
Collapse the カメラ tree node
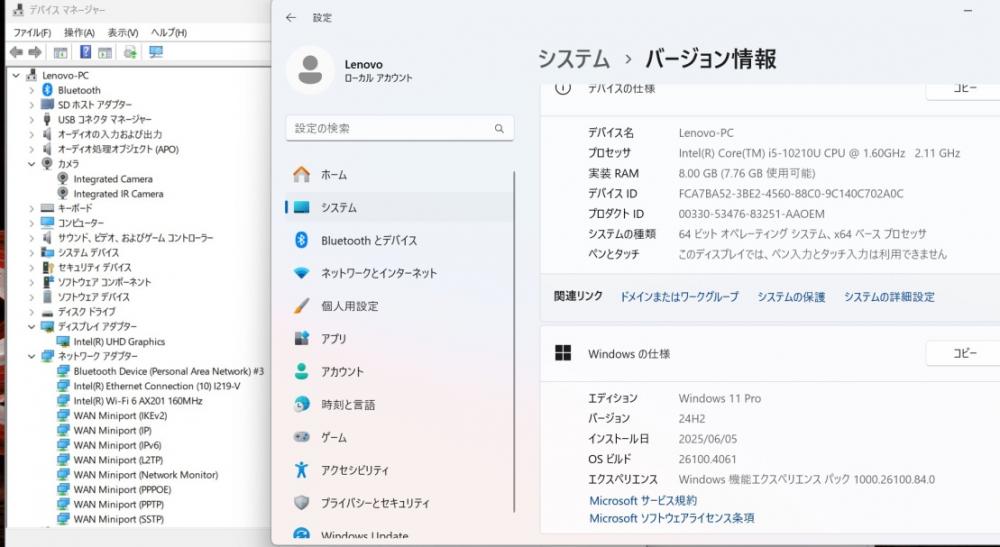point(31,164)
